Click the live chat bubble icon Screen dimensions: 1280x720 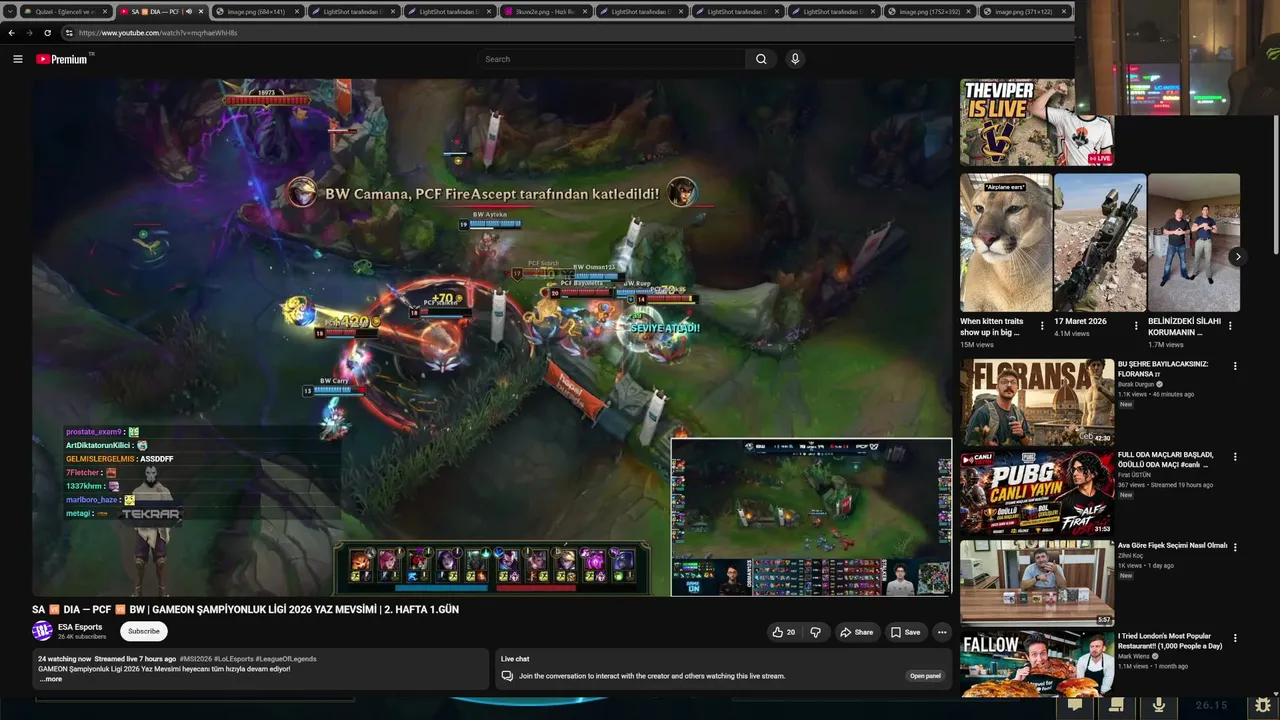click(x=507, y=676)
